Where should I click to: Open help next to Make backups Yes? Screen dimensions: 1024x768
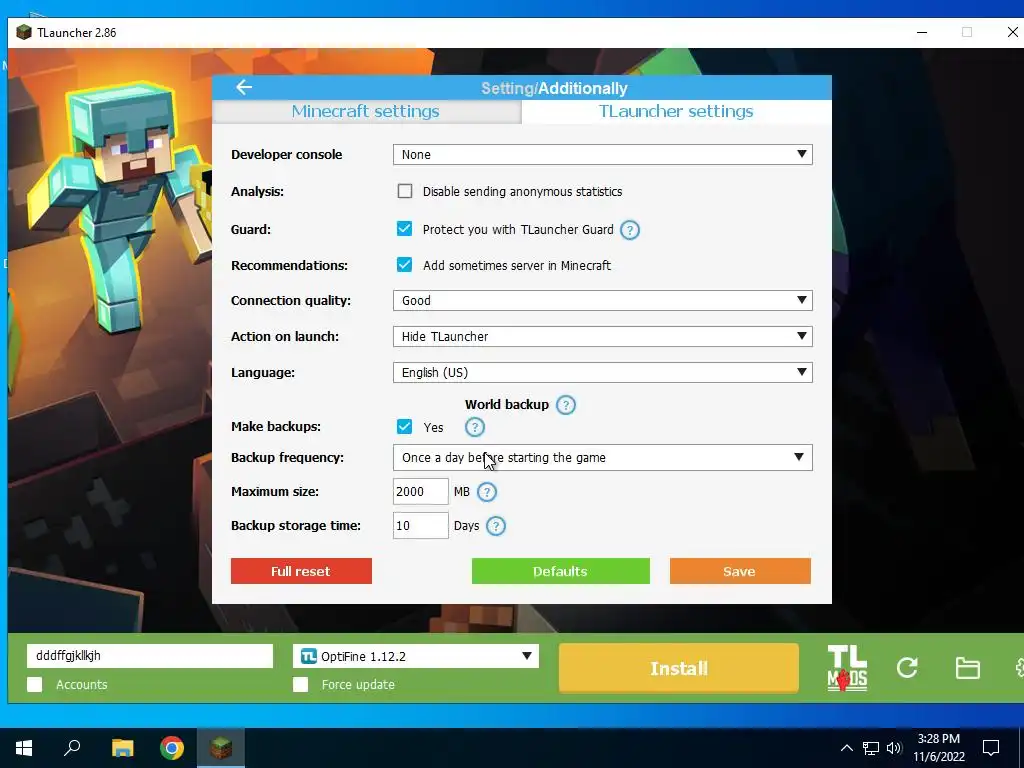[x=475, y=427]
